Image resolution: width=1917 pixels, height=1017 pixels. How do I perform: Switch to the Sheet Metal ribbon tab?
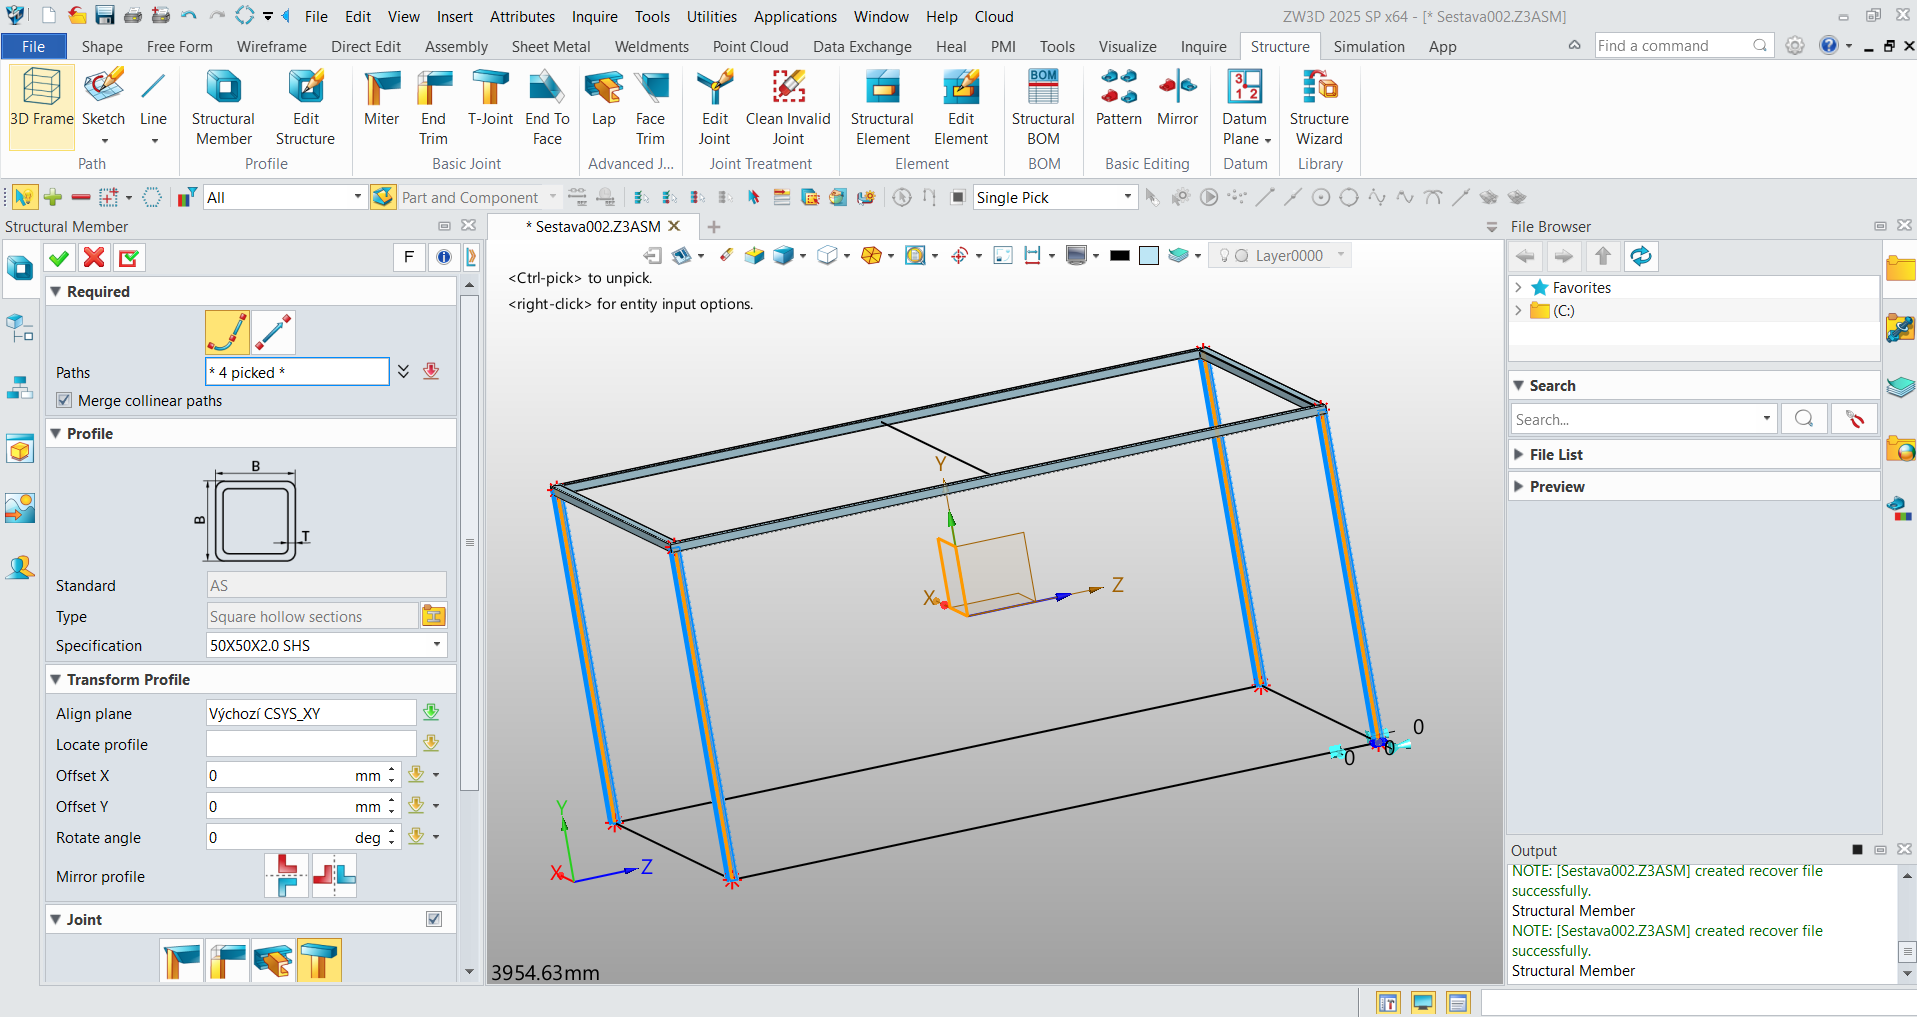tap(551, 46)
